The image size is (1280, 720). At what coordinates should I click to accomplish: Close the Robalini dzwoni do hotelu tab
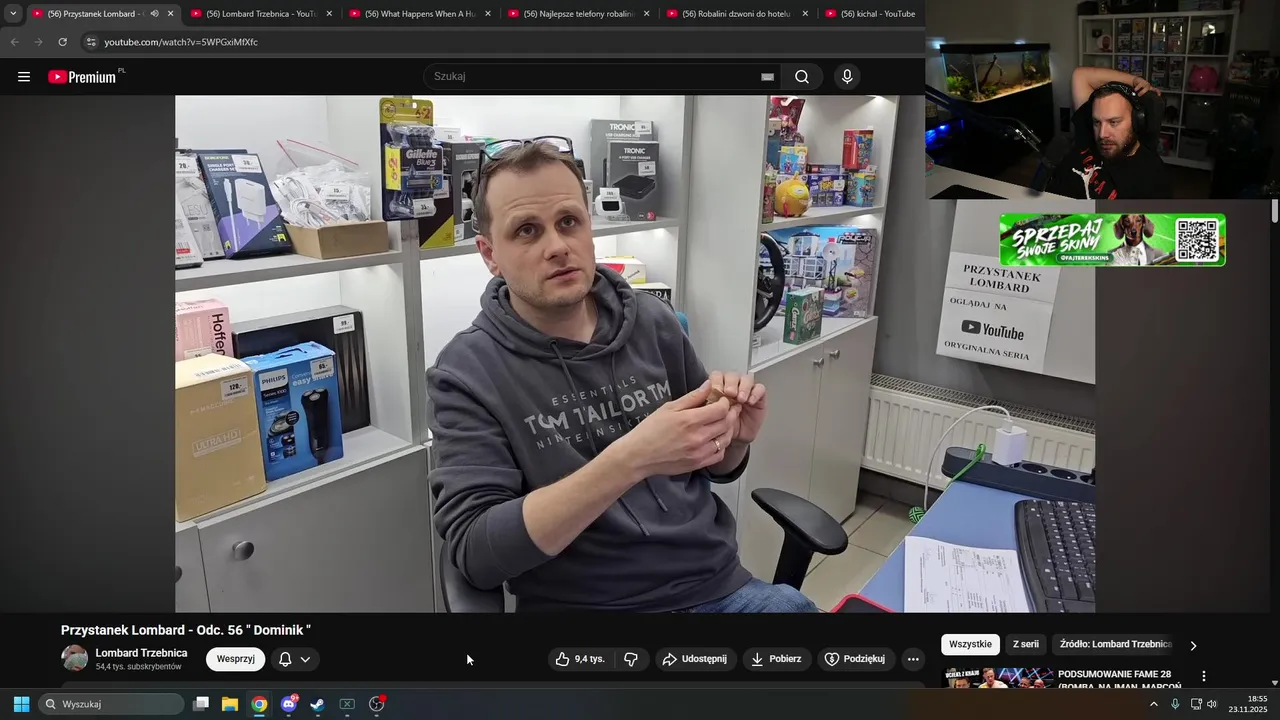click(x=806, y=14)
